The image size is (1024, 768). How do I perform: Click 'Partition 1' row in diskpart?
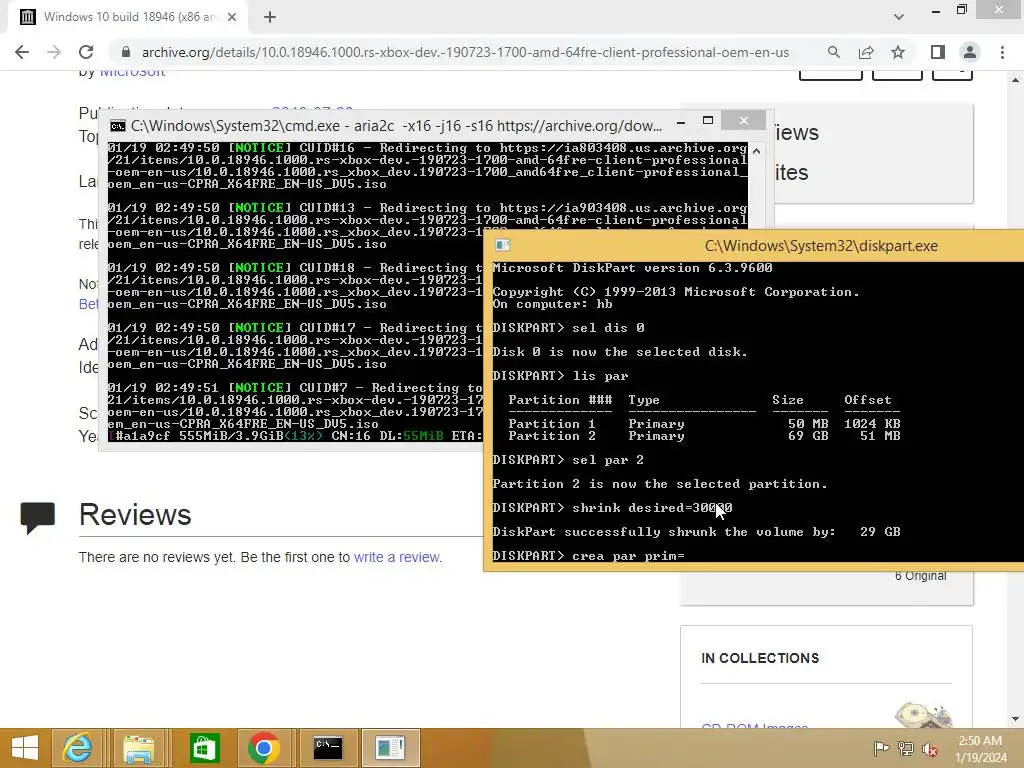click(704, 424)
